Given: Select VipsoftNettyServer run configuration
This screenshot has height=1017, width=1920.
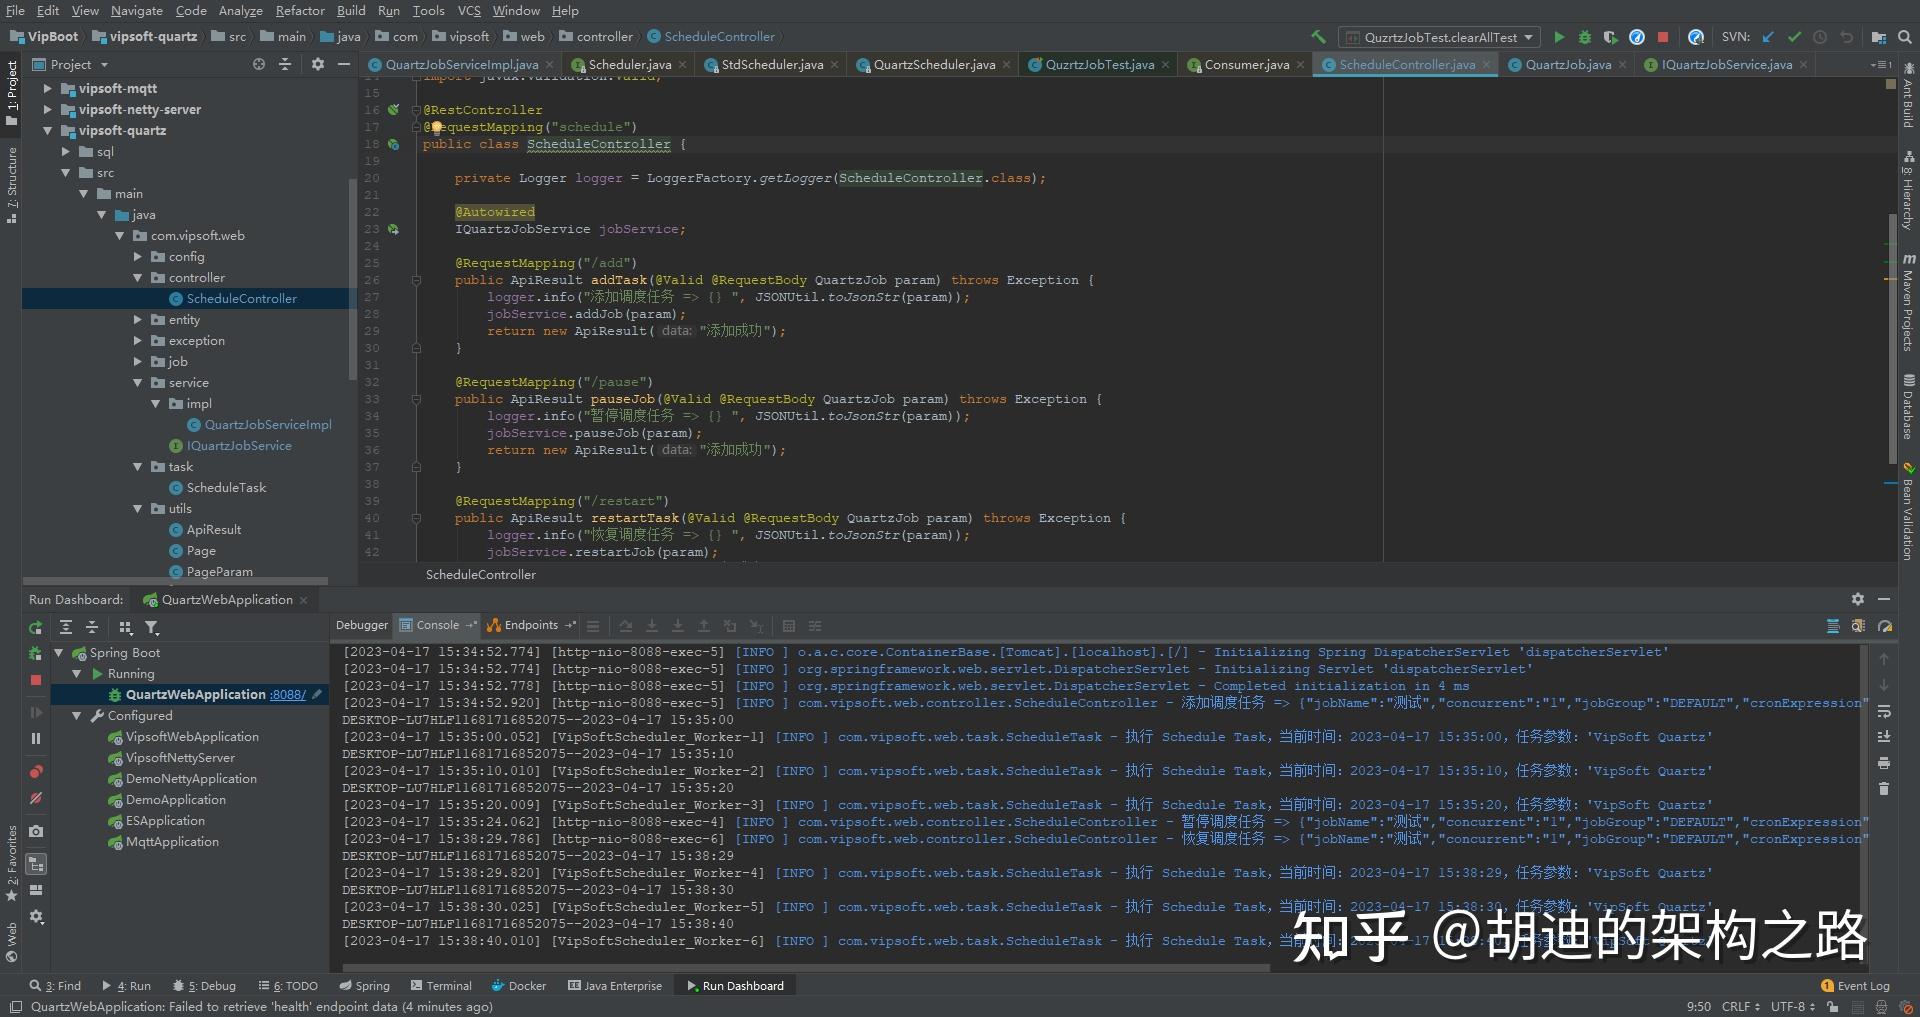Looking at the screenshot, I should (x=180, y=758).
